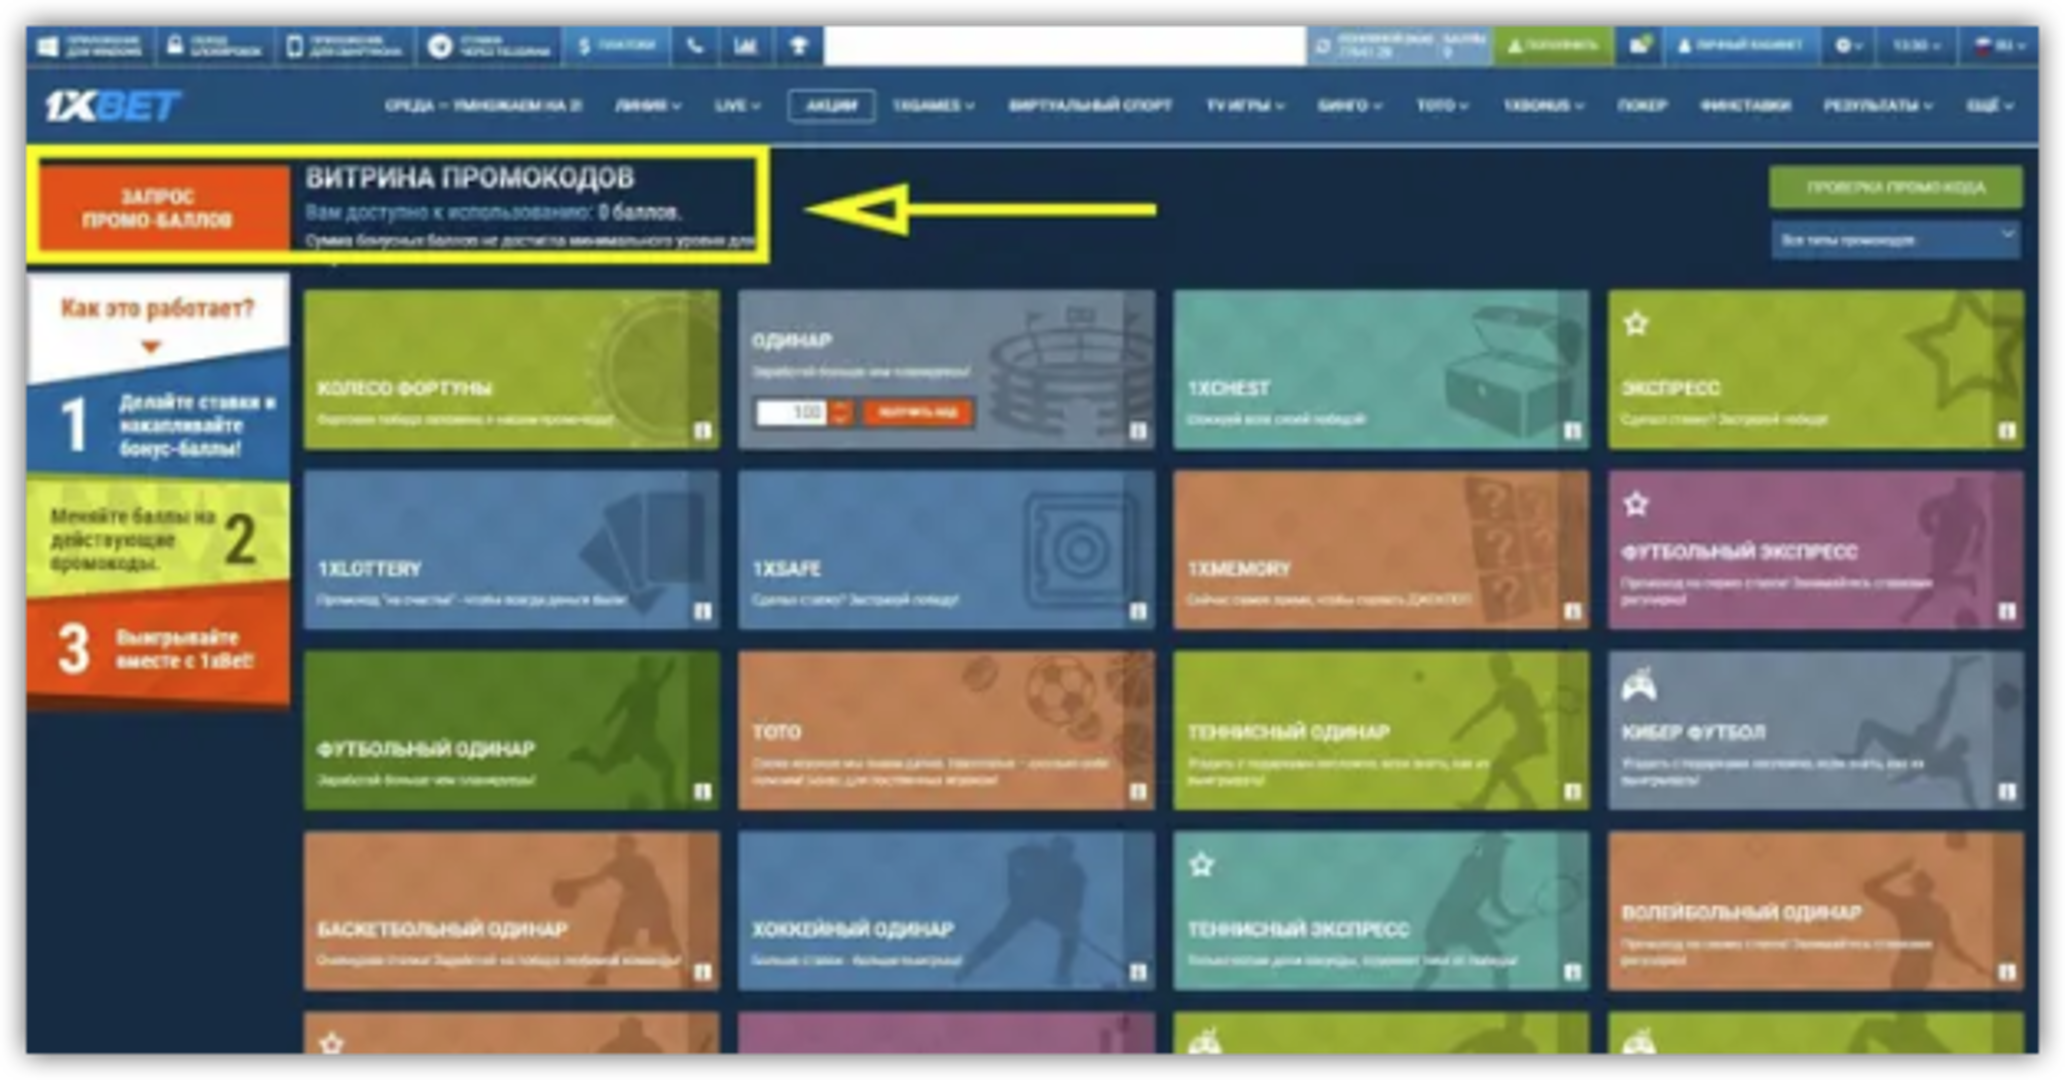Viewport: 2065px width, 1080px height.
Task: Click orange get-code button on Одинар card
Action: [917, 412]
